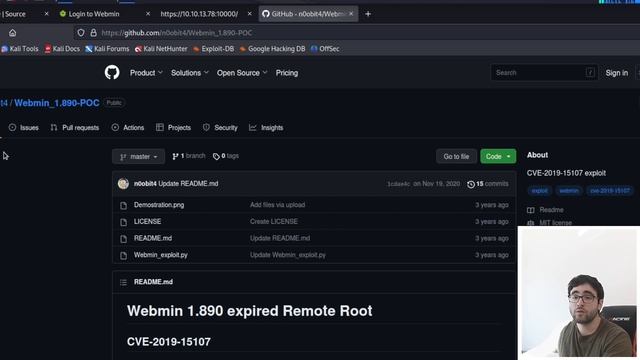
Task: Open the Update README.md latest commit message
Action: click(188, 184)
